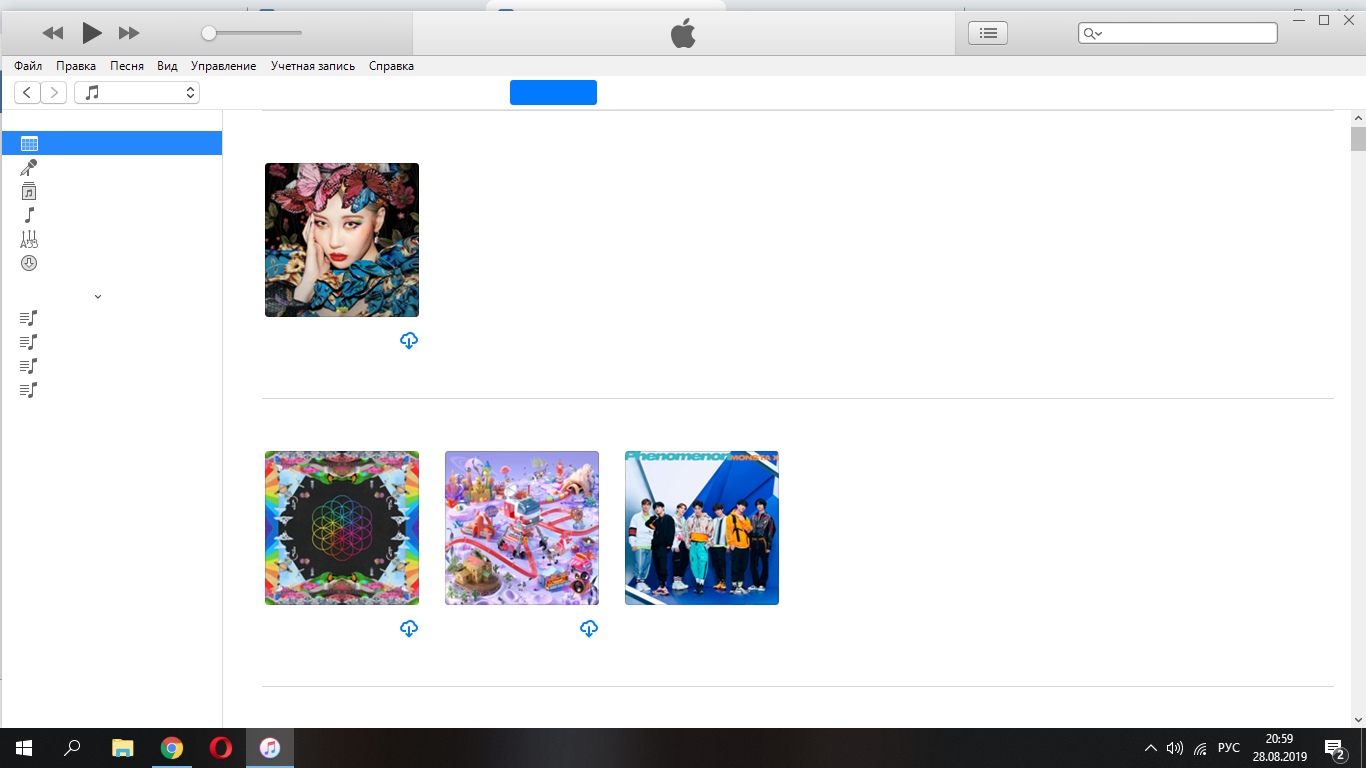Go back with the left arrow button
Viewport: 1366px width, 768px height.
coord(27,93)
